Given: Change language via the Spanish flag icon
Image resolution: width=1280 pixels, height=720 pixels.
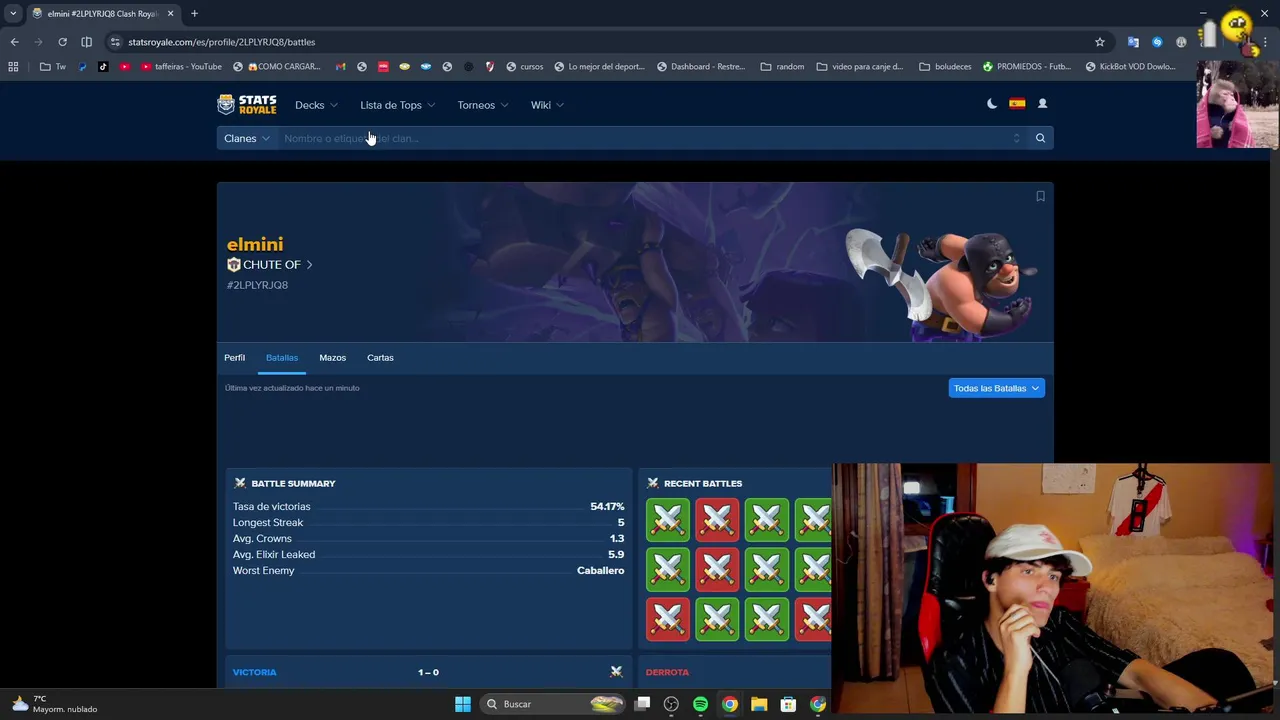Looking at the screenshot, I should click(x=1017, y=104).
